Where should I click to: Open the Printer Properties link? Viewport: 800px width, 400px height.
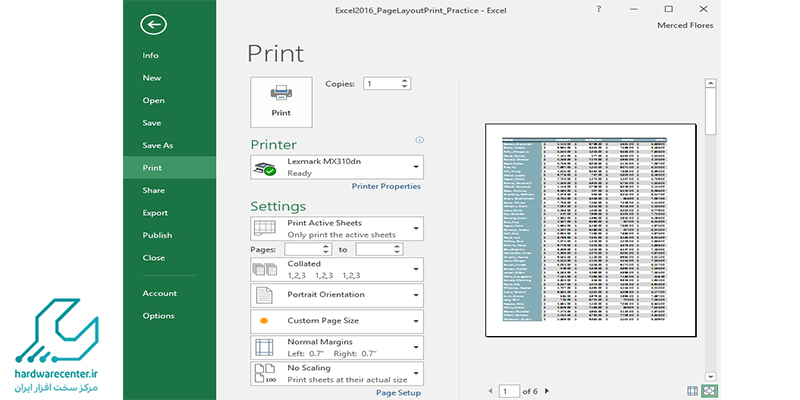[386, 186]
